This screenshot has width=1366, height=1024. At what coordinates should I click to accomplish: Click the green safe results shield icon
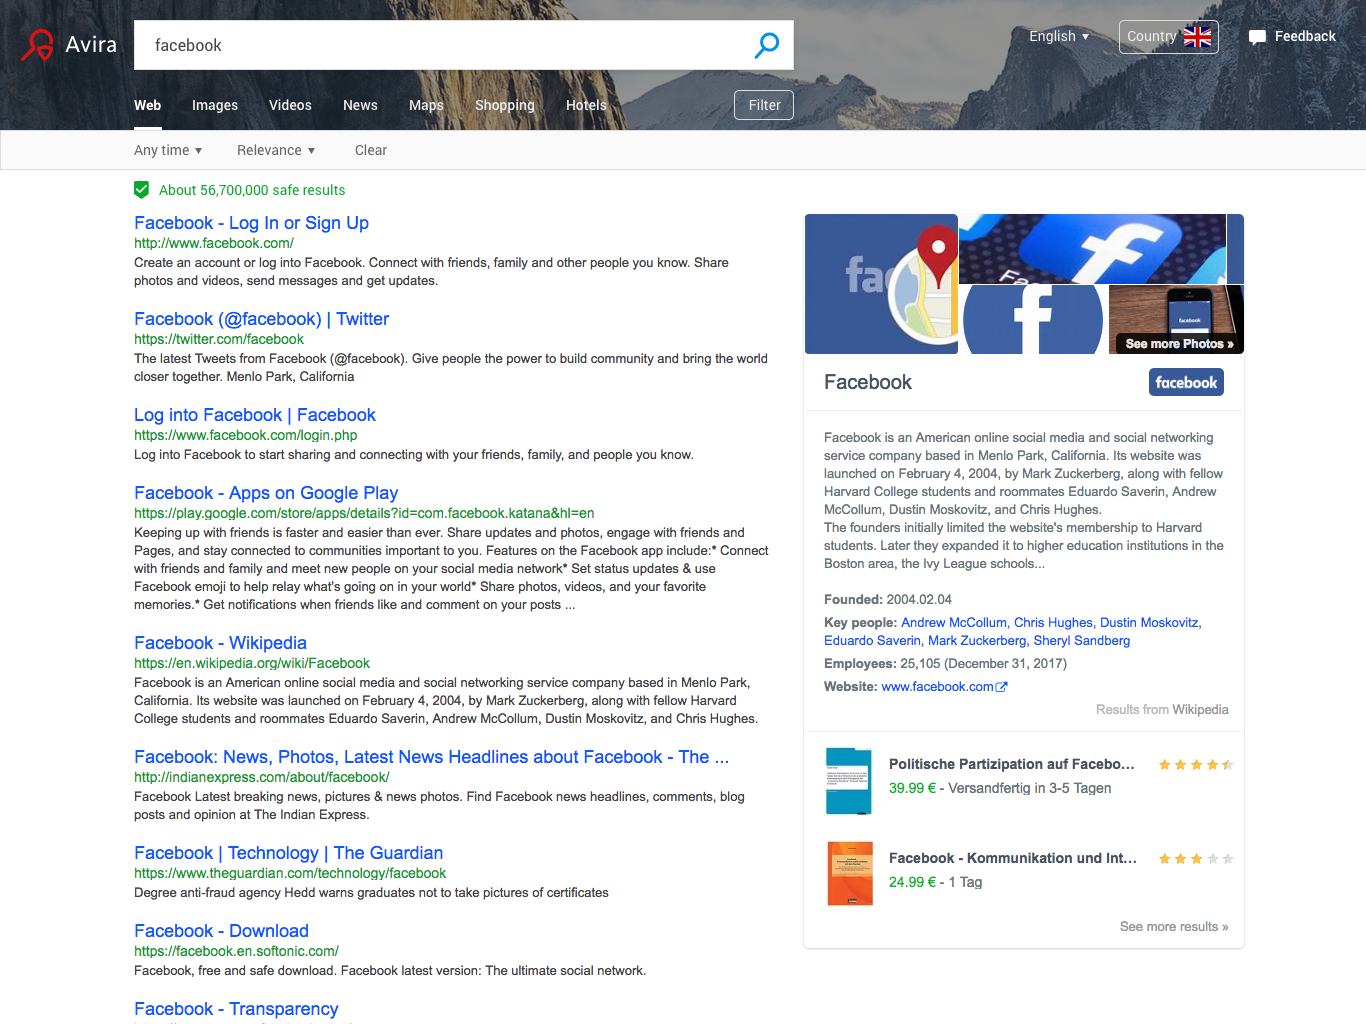tap(142, 189)
